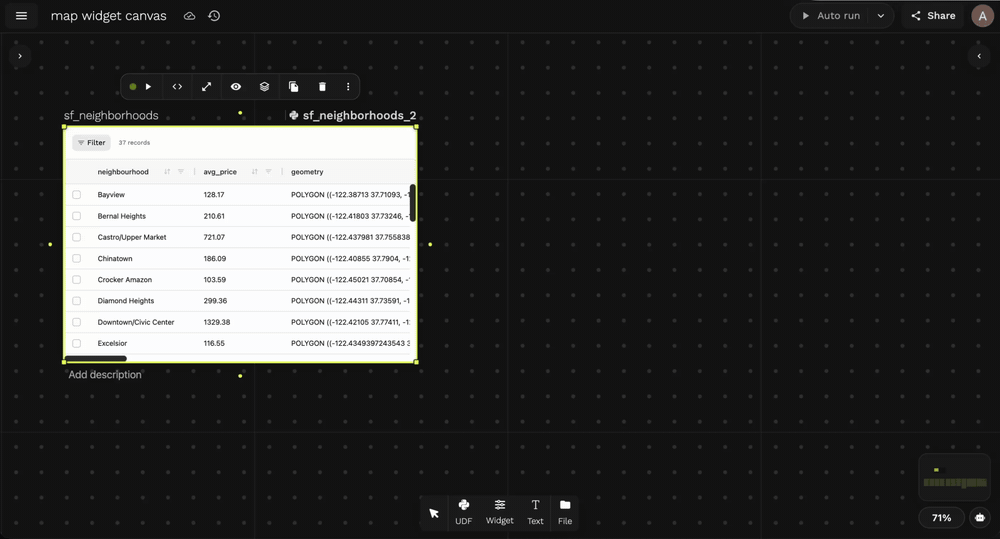Screen dimensions: 1000x539
Task: Open the hamburger main menu
Action: click(21, 16)
